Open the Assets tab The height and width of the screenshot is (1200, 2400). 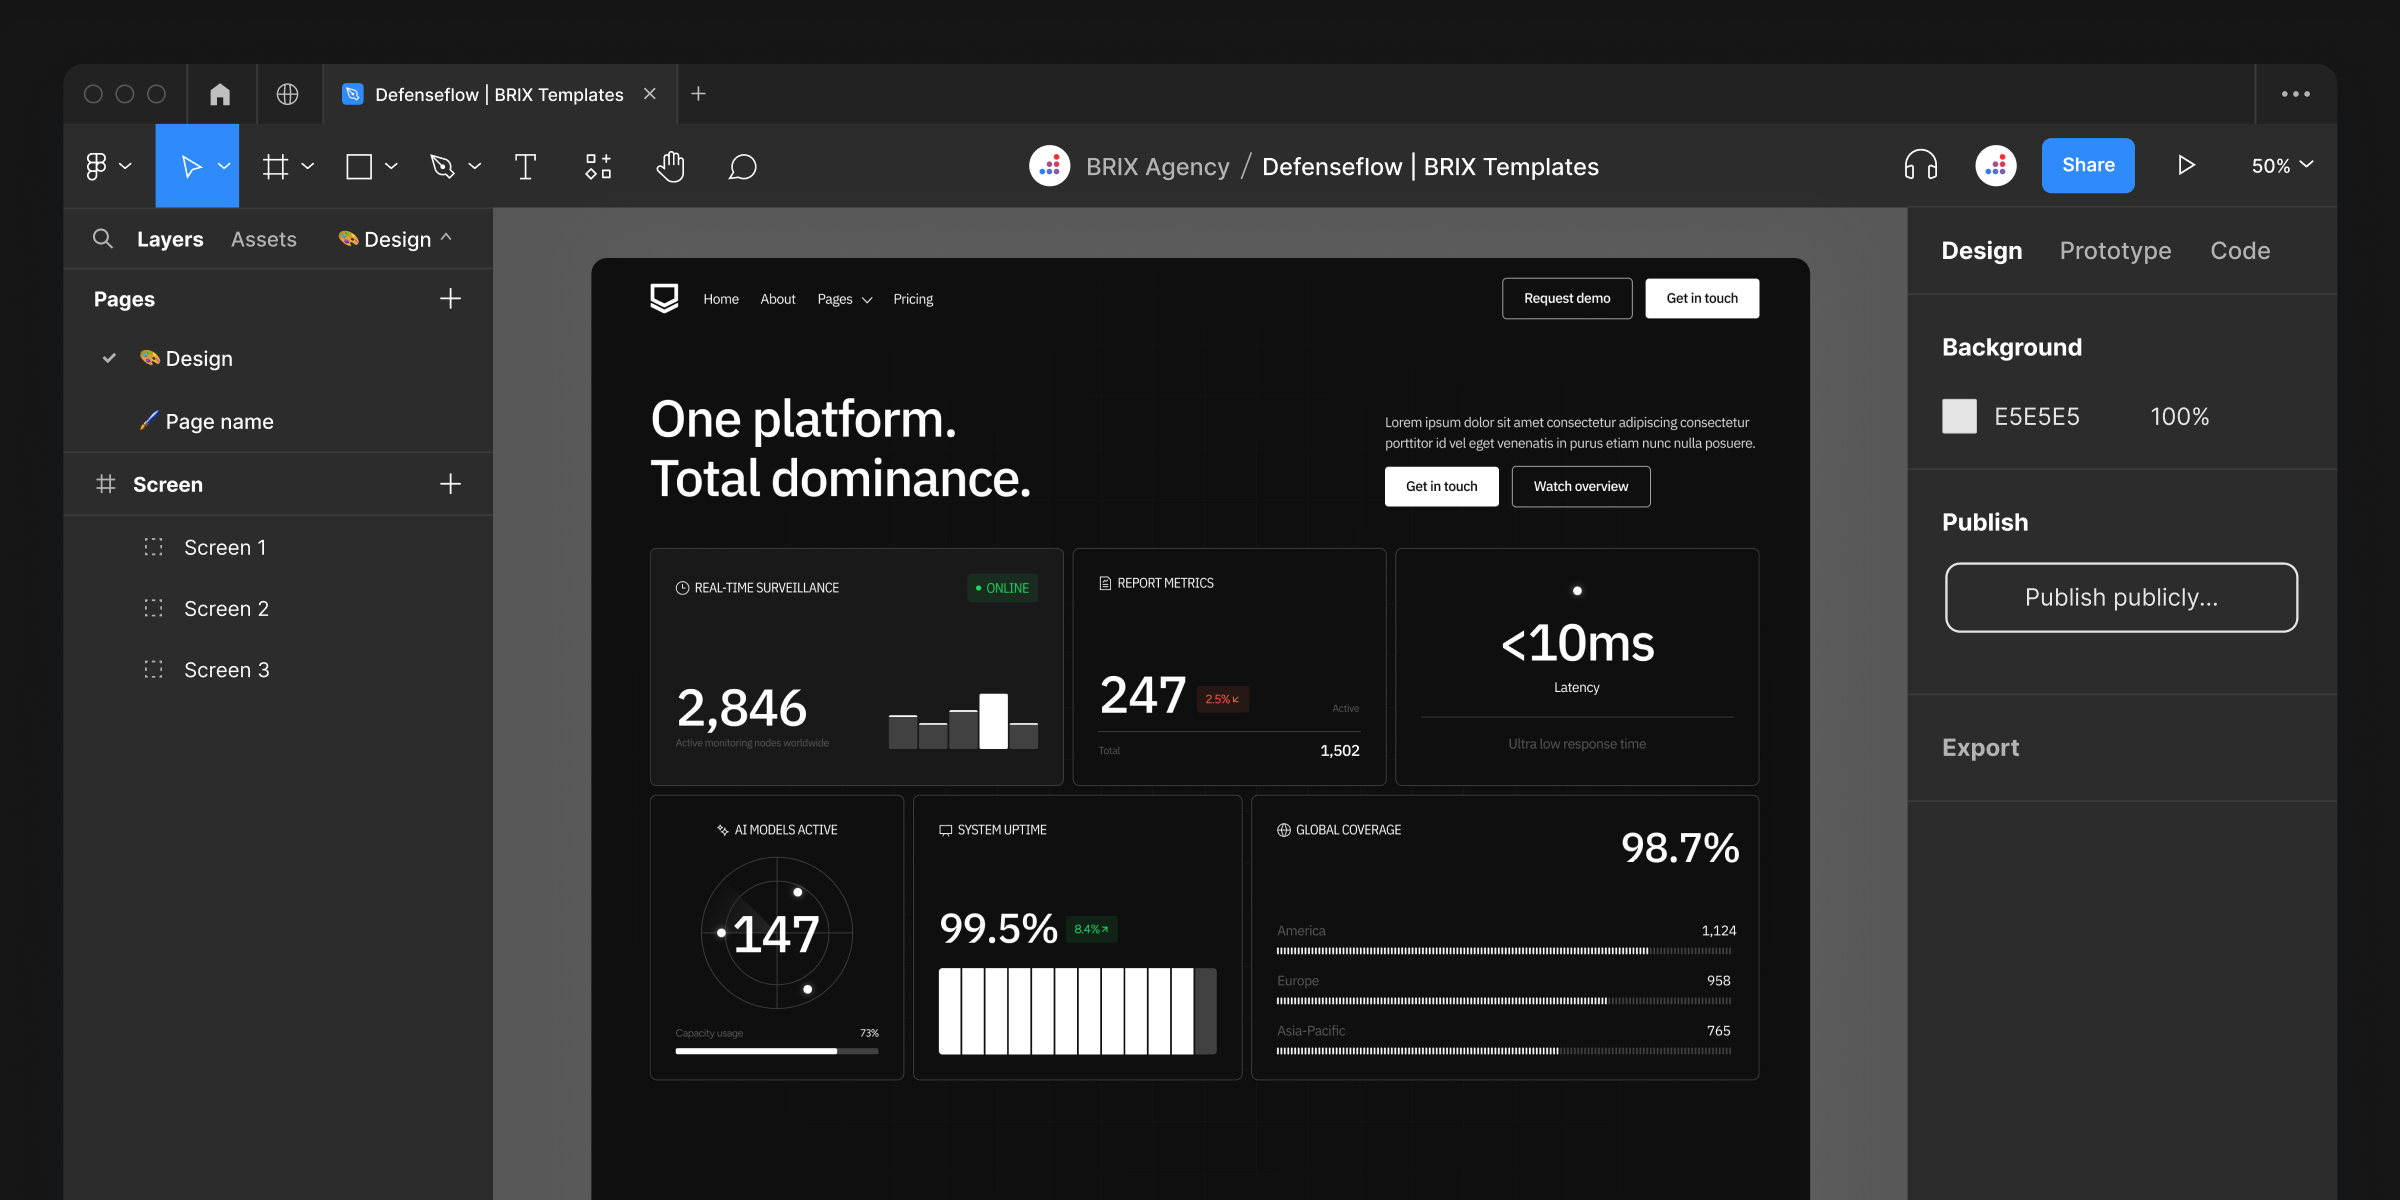(263, 238)
